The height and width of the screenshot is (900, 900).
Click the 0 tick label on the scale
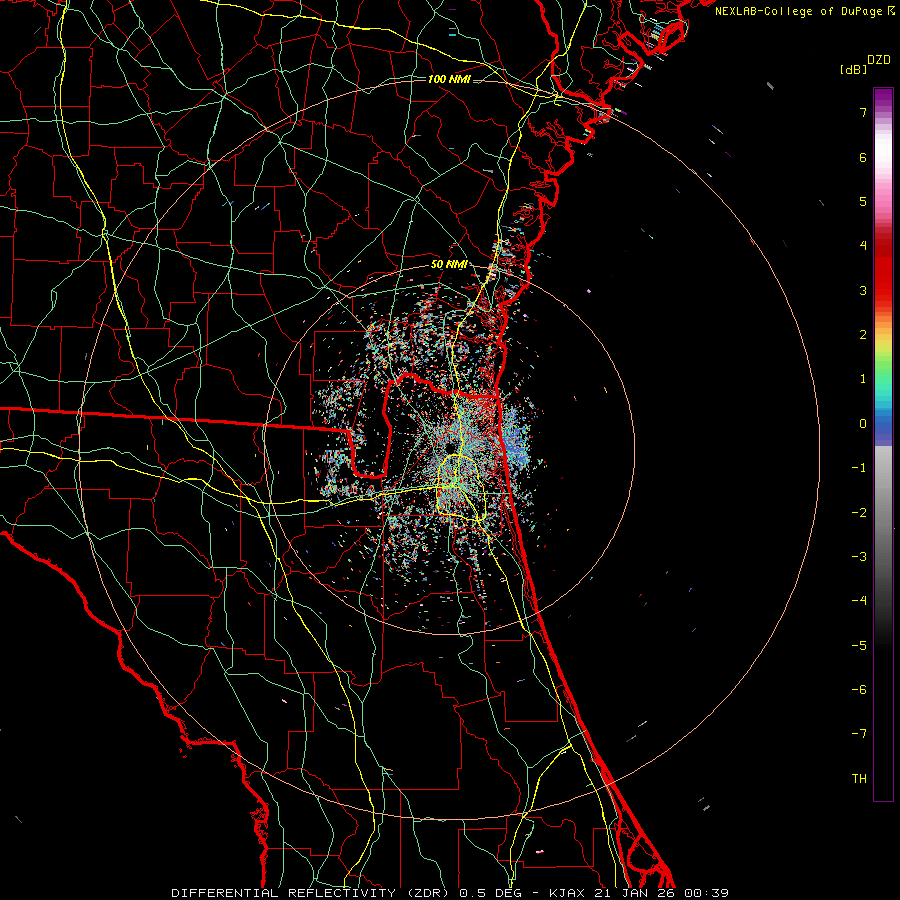863,424
